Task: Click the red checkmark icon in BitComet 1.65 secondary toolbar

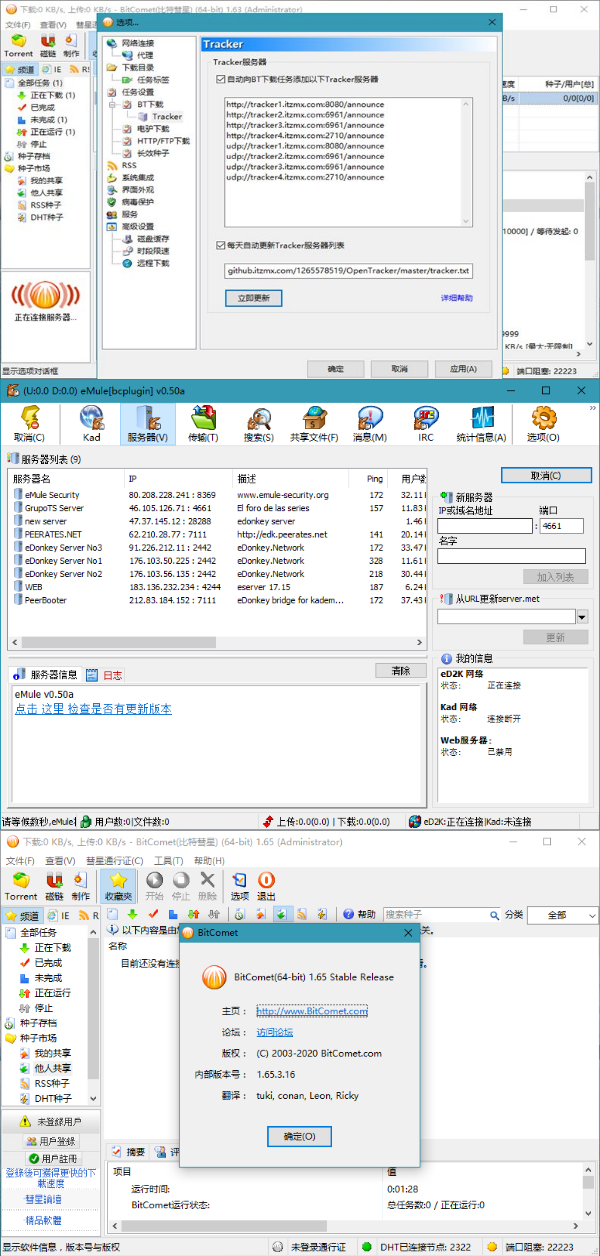Action: tap(153, 914)
